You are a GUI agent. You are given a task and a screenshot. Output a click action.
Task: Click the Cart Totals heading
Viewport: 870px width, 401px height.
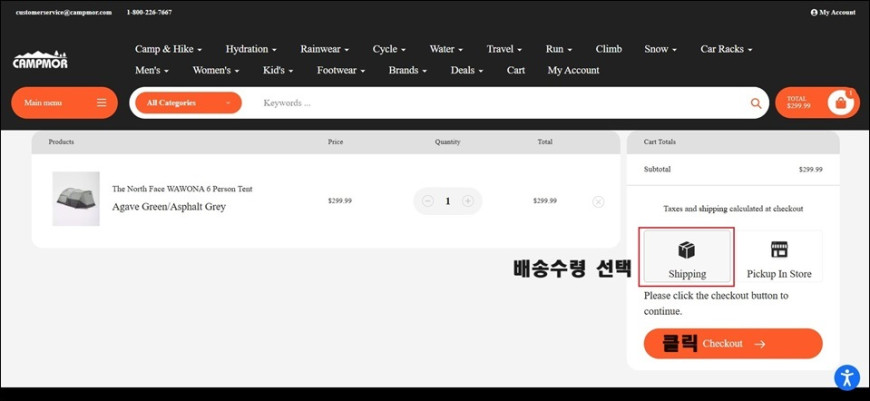(x=660, y=142)
